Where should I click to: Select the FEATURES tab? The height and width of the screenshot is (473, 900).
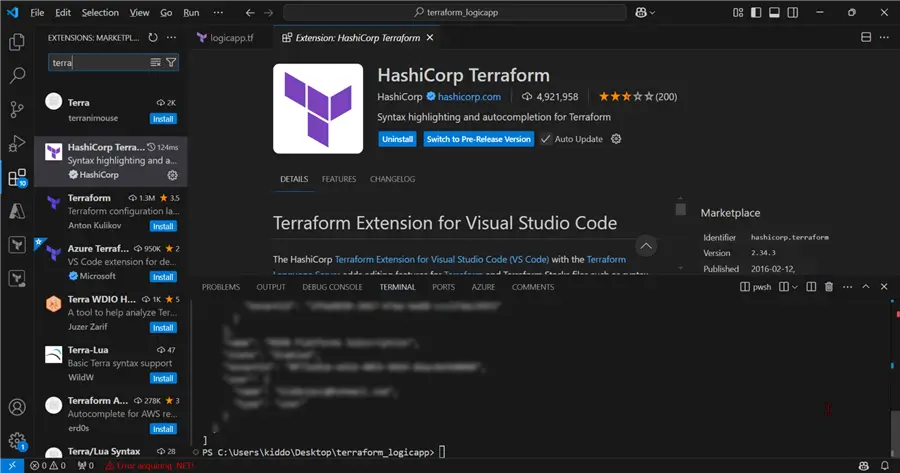coord(339,179)
